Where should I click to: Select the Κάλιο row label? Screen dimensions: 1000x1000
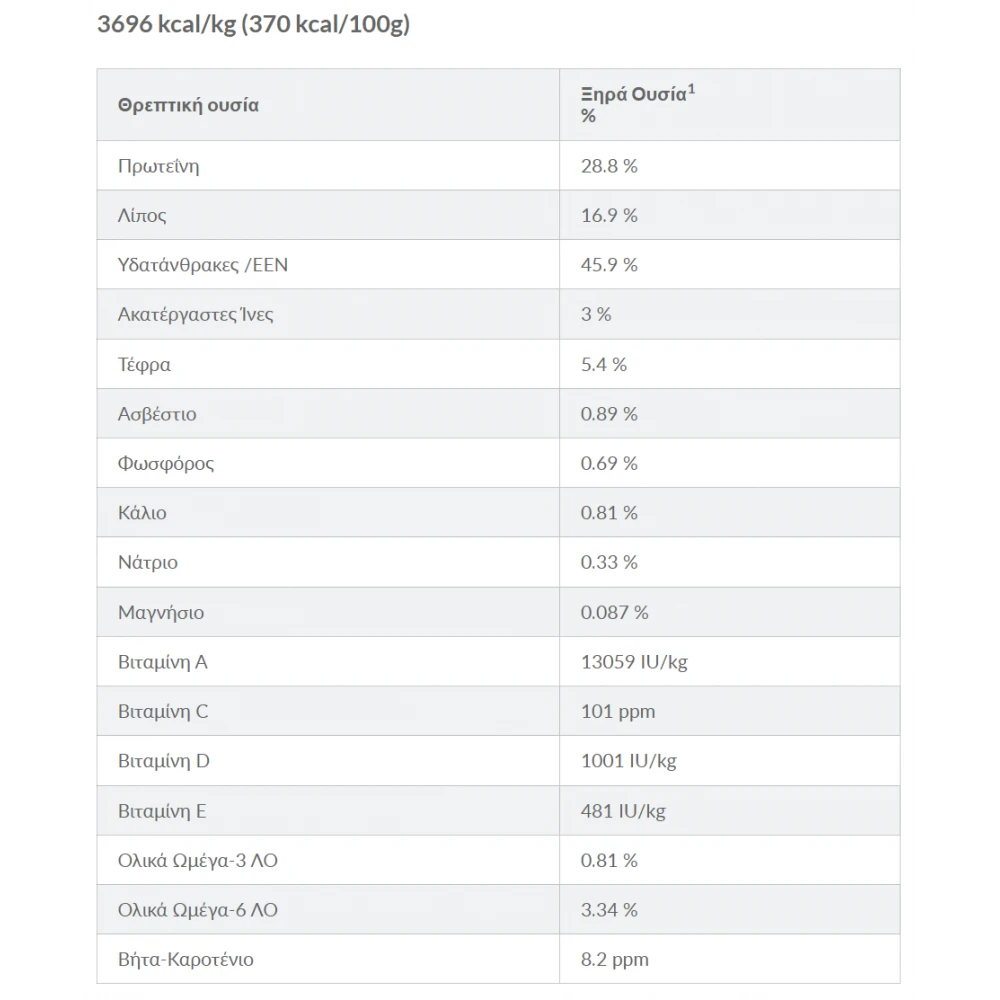pyautogui.click(x=142, y=513)
